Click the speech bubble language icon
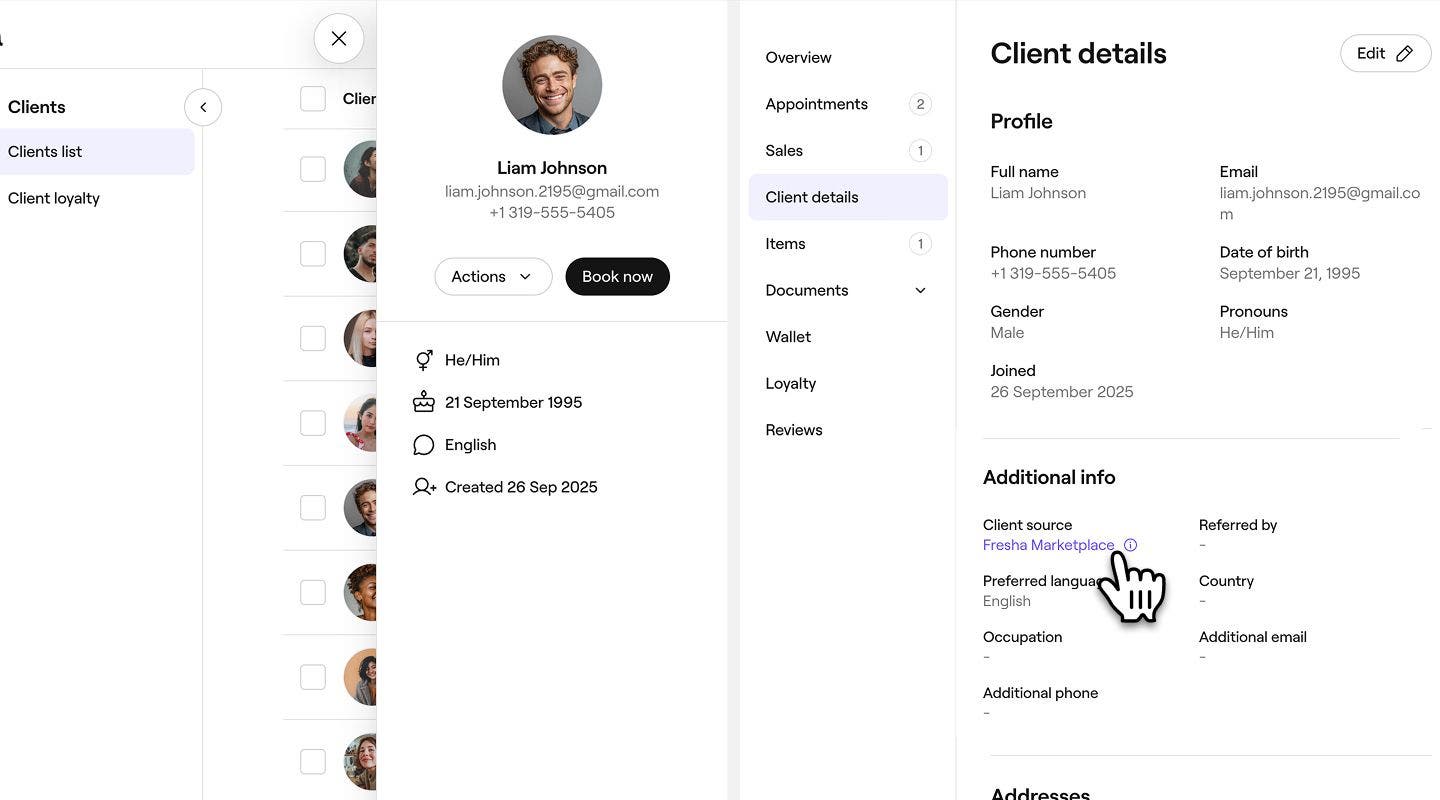This screenshot has height=800, width=1440. pos(424,445)
